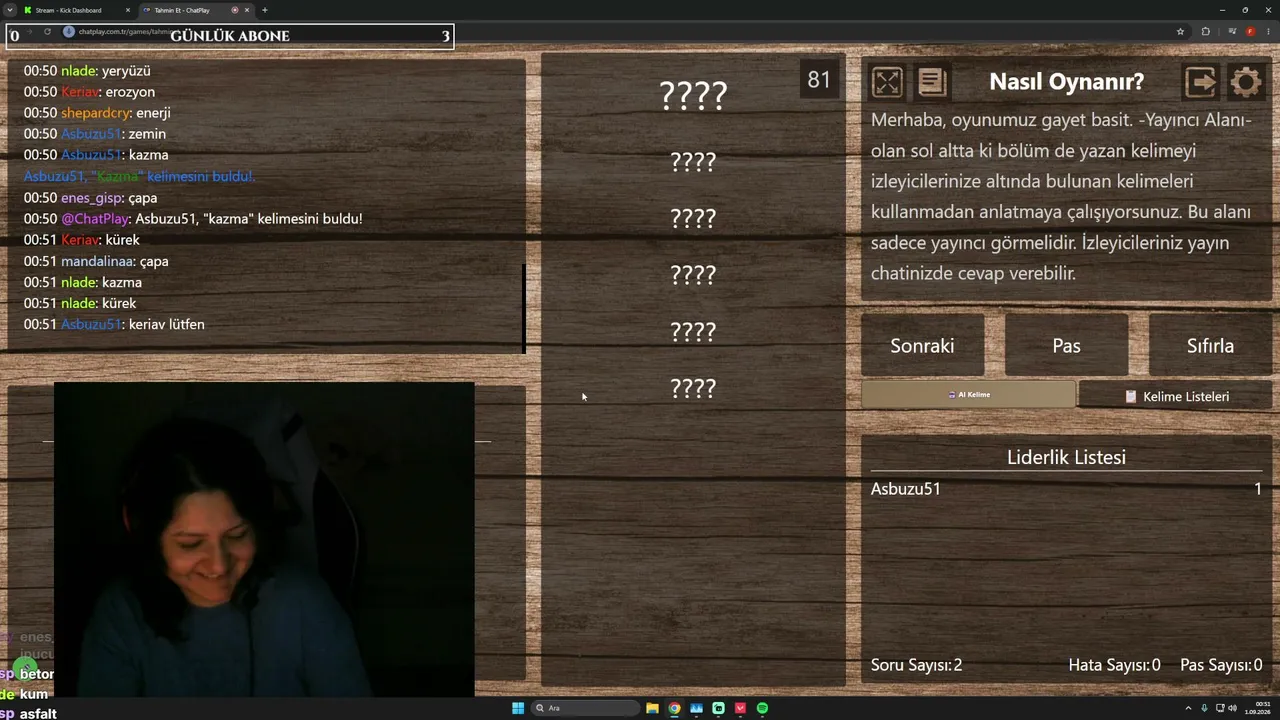Screen dimensions: 1280x720
Task: Click the Hata Sayısı: 0 counter
Action: (1114, 665)
